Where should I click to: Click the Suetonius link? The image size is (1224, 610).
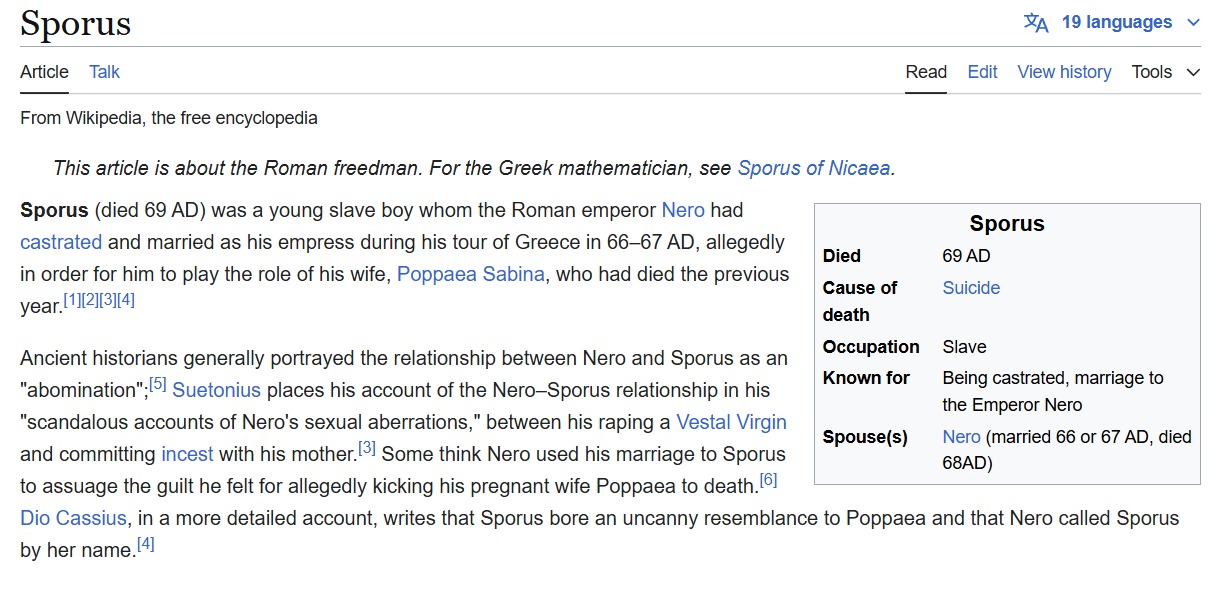click(x=216, y=390)
